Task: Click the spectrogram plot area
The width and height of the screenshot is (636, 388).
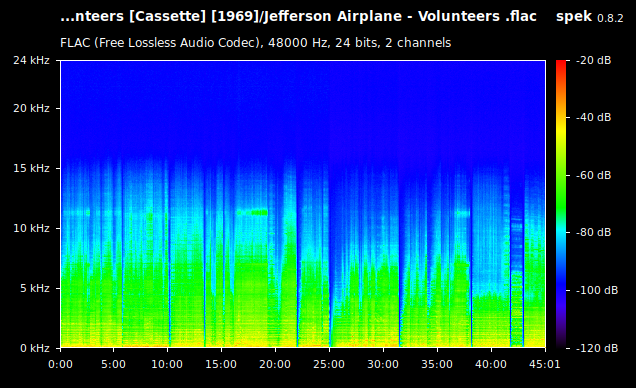Action: tap(303, 204)
